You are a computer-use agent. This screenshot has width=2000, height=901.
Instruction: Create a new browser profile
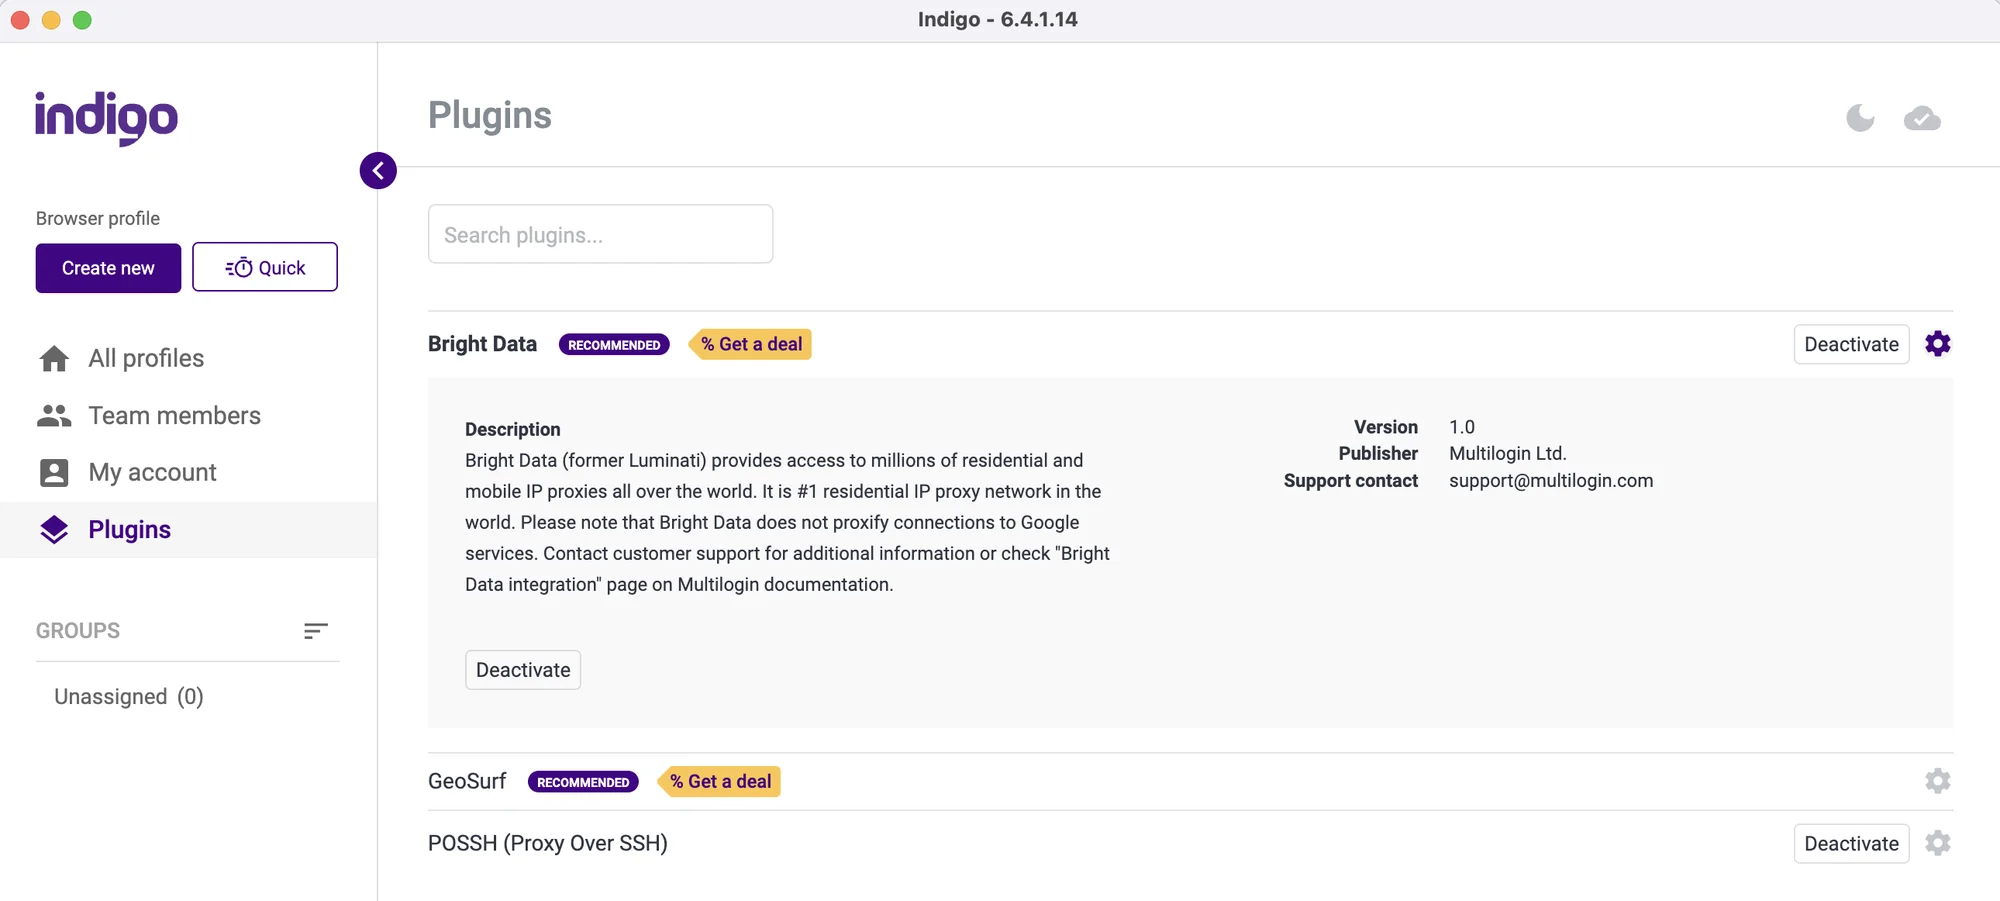point(108,268)
